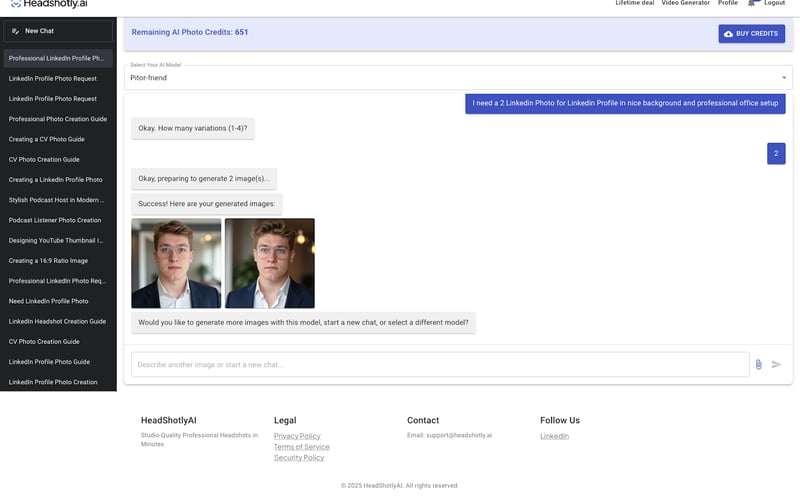
Task: Click 'Okay. How many variations (1-4)?' message
Action: (192, 129)
